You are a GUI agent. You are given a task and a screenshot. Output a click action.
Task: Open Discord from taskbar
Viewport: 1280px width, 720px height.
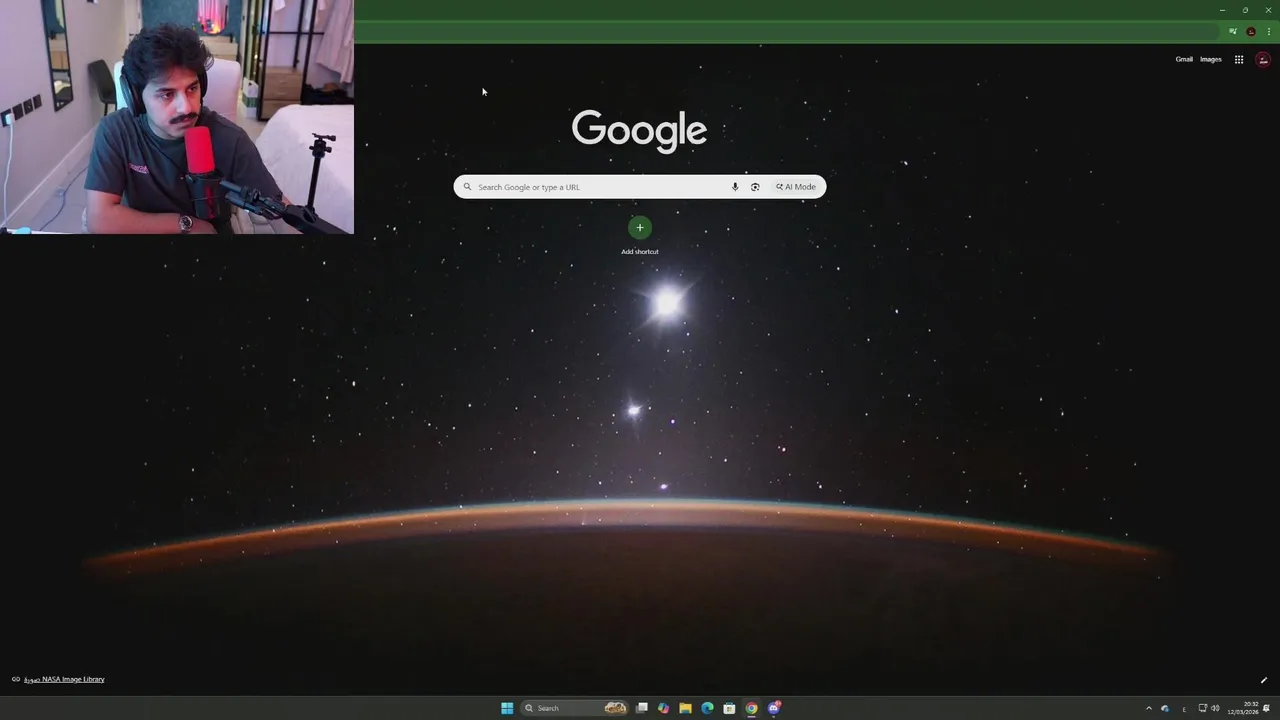pyautogui.click(x=774, y=708)
